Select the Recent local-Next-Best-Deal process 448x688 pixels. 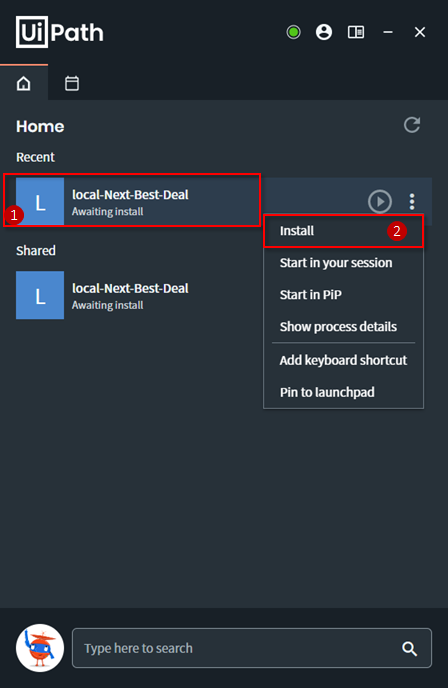[x=132, y=201]
